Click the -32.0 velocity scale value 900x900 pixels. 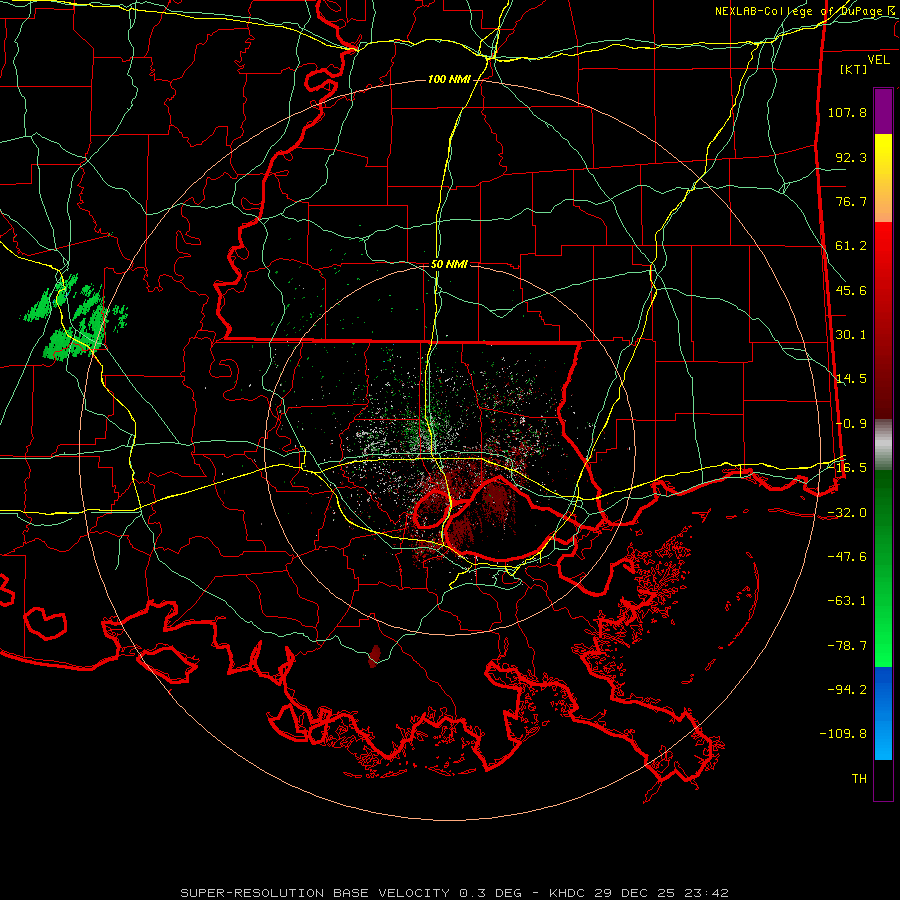[847, 513]
